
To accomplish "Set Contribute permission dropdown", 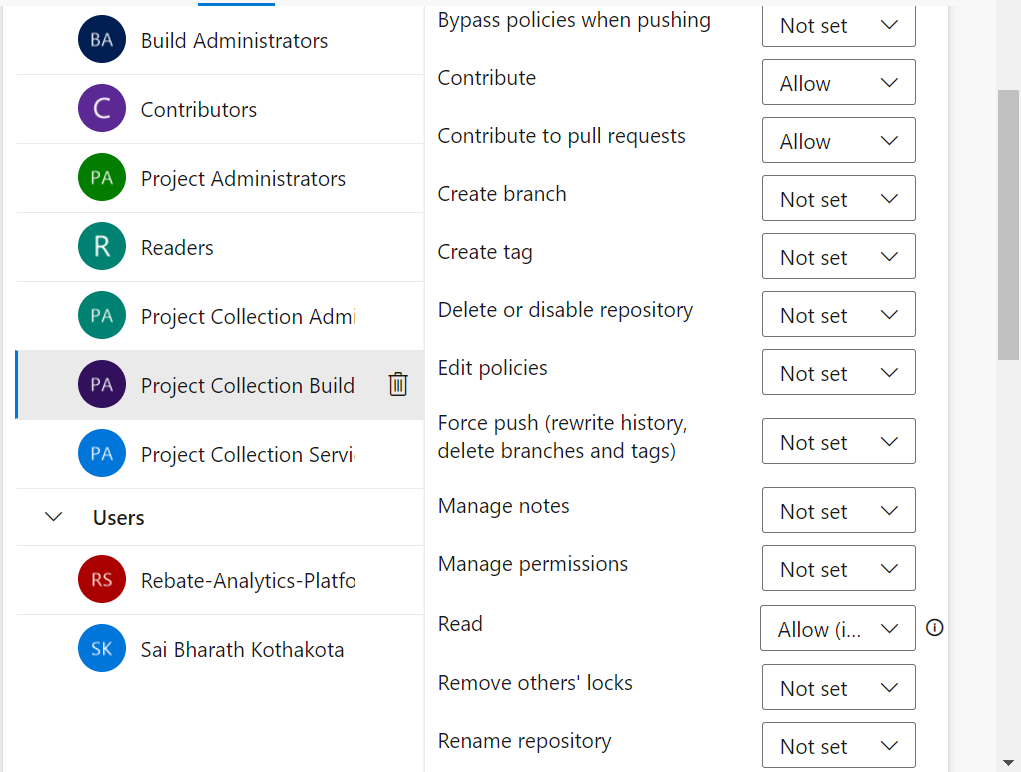I will click(x=838, y=82).
